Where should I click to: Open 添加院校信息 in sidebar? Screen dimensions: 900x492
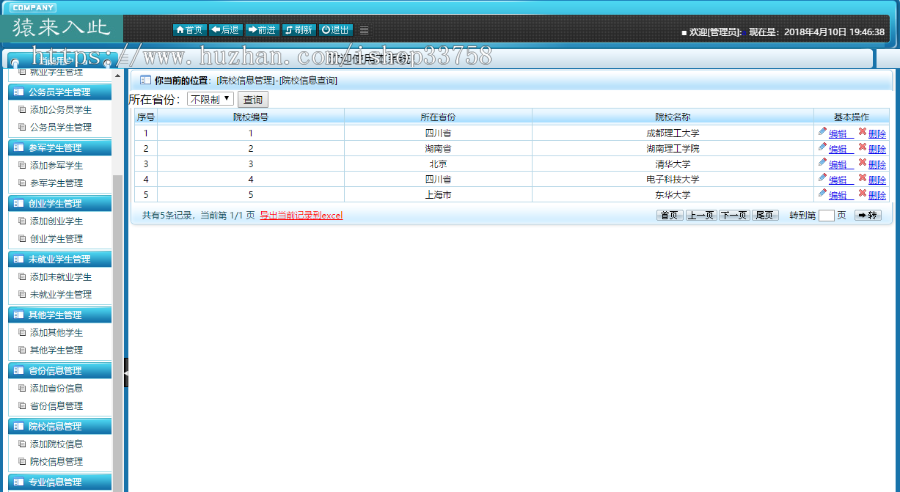[56, 444]
